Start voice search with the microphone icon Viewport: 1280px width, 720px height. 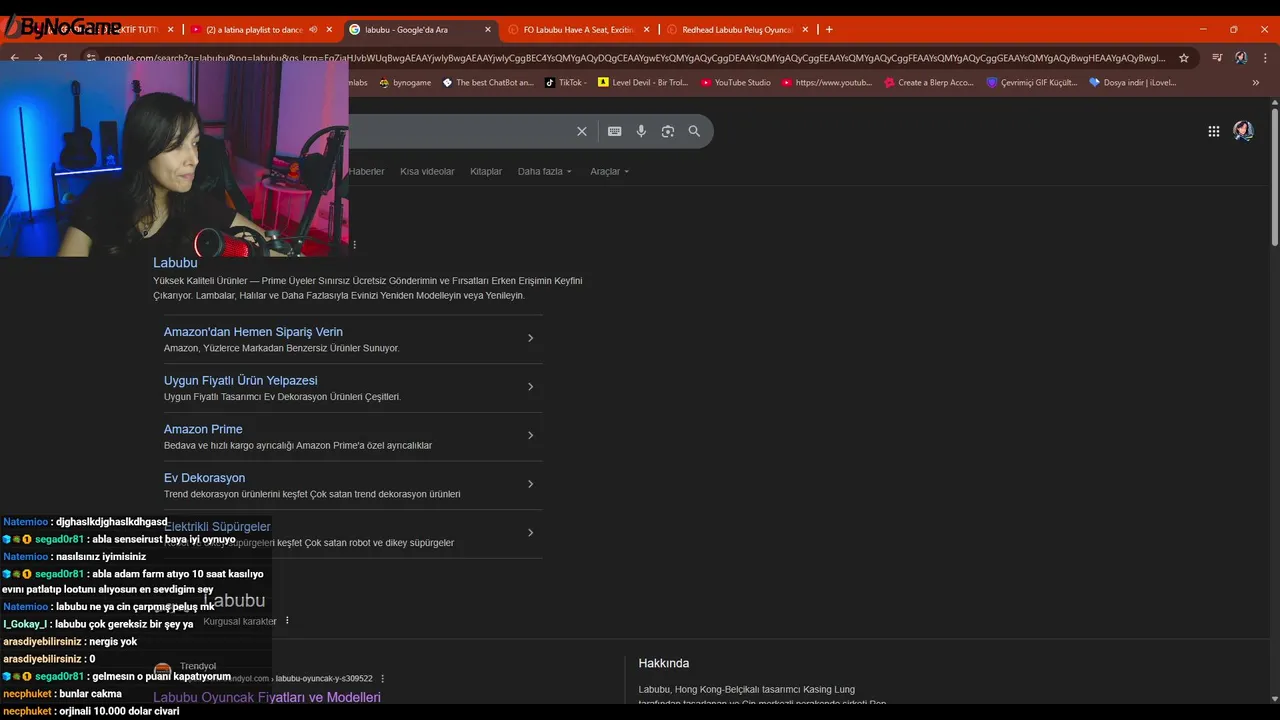pyautogui.click(x=641, y=131)
